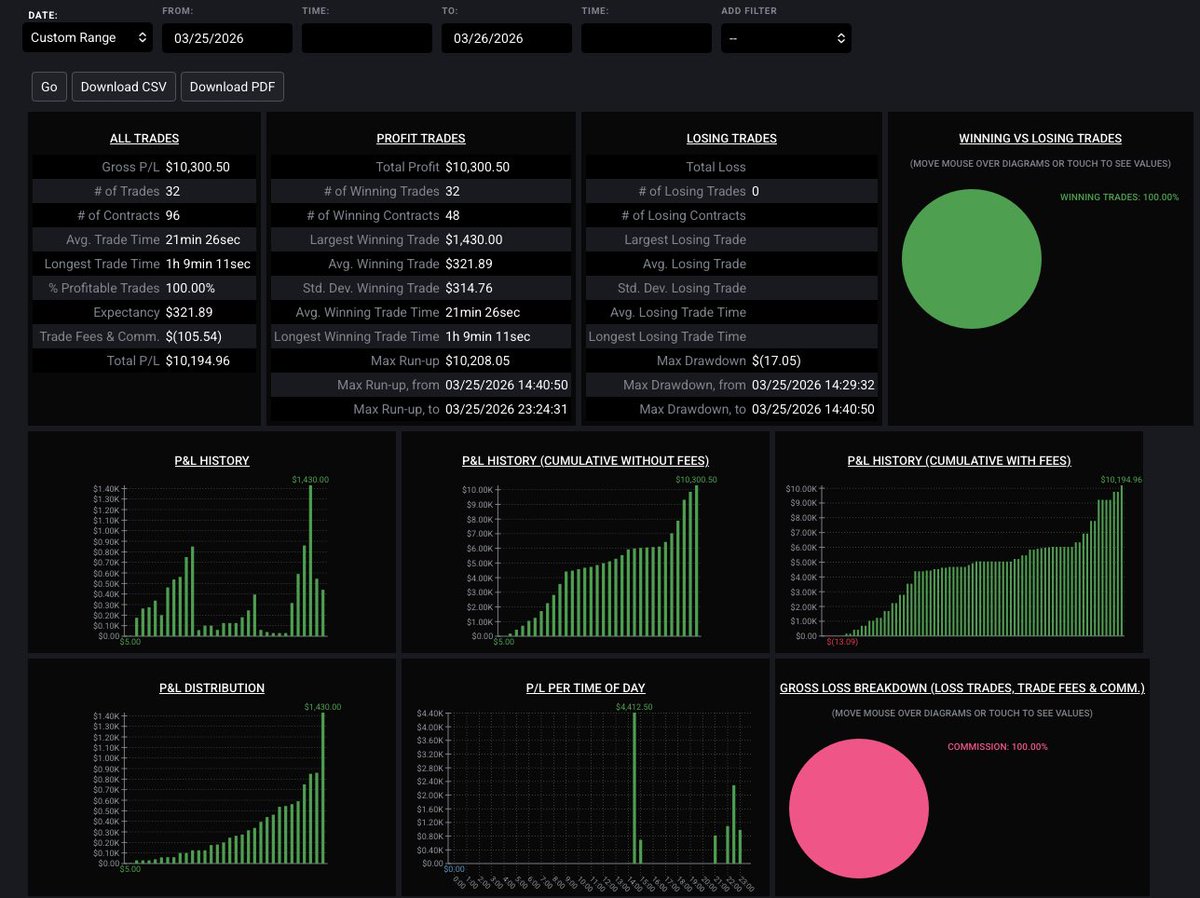This screenshot has height=898, width=1200.
Task: Click Std. Dev. Winning Trade value $314.76
Action: click(x=470, y=288)
